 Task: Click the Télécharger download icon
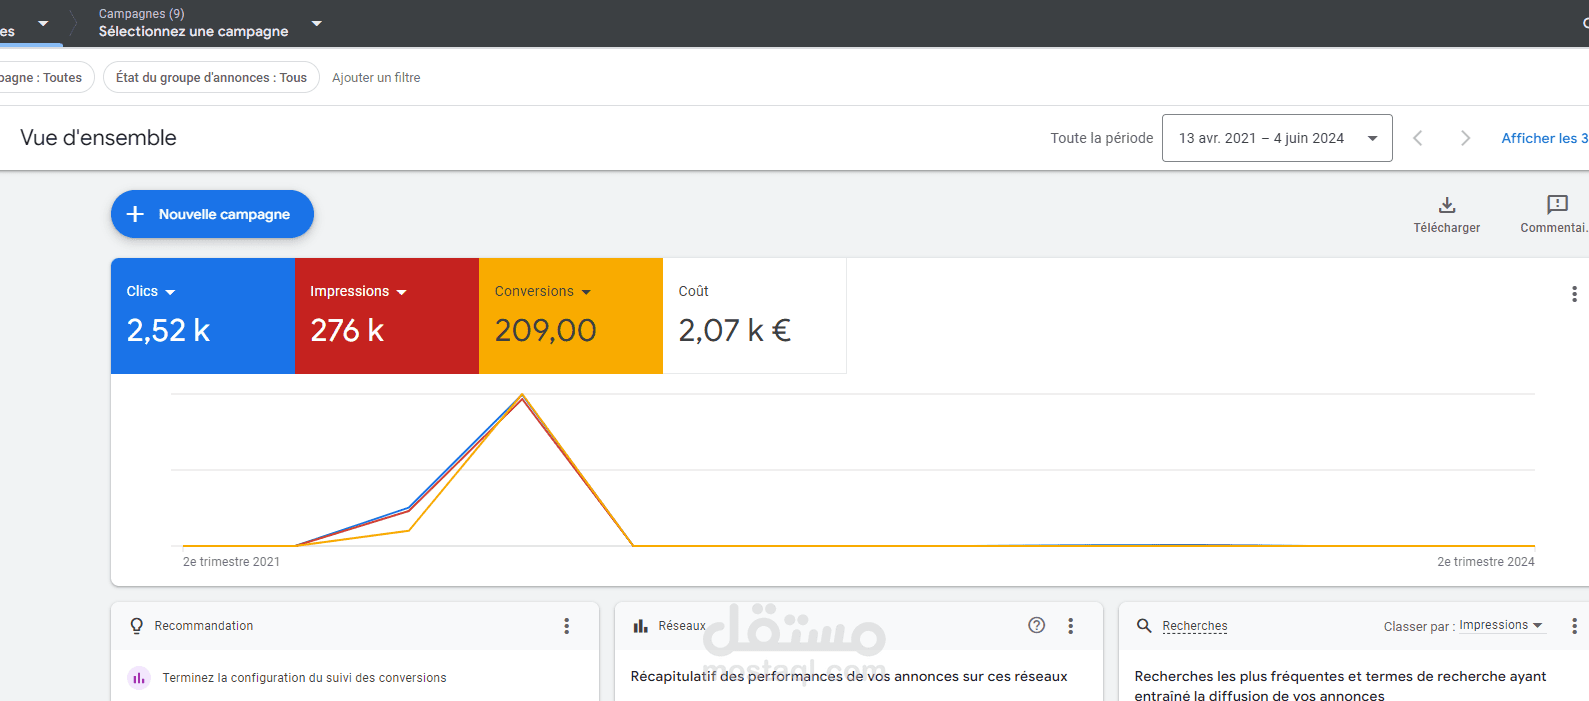click(1447, 205)
